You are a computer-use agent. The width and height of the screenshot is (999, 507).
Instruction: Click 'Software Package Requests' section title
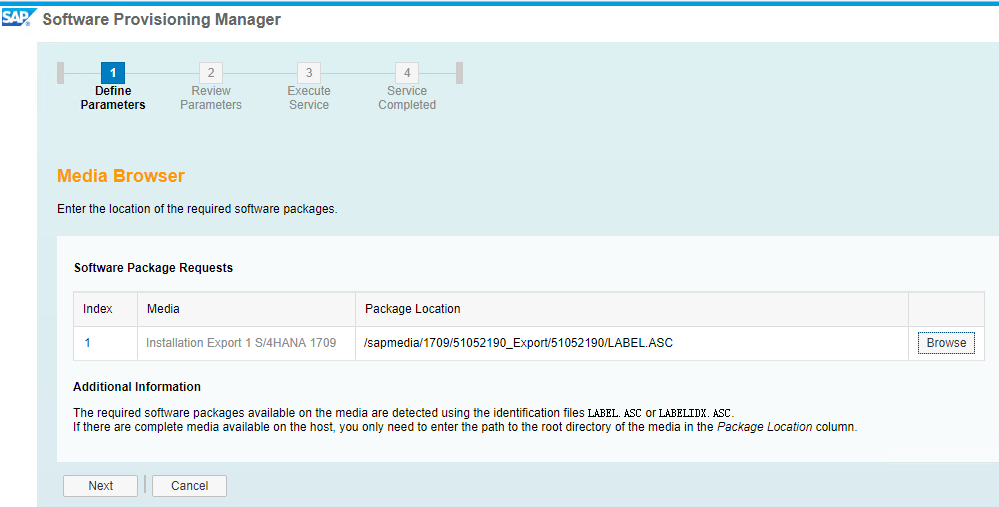[x=154, y=268]
